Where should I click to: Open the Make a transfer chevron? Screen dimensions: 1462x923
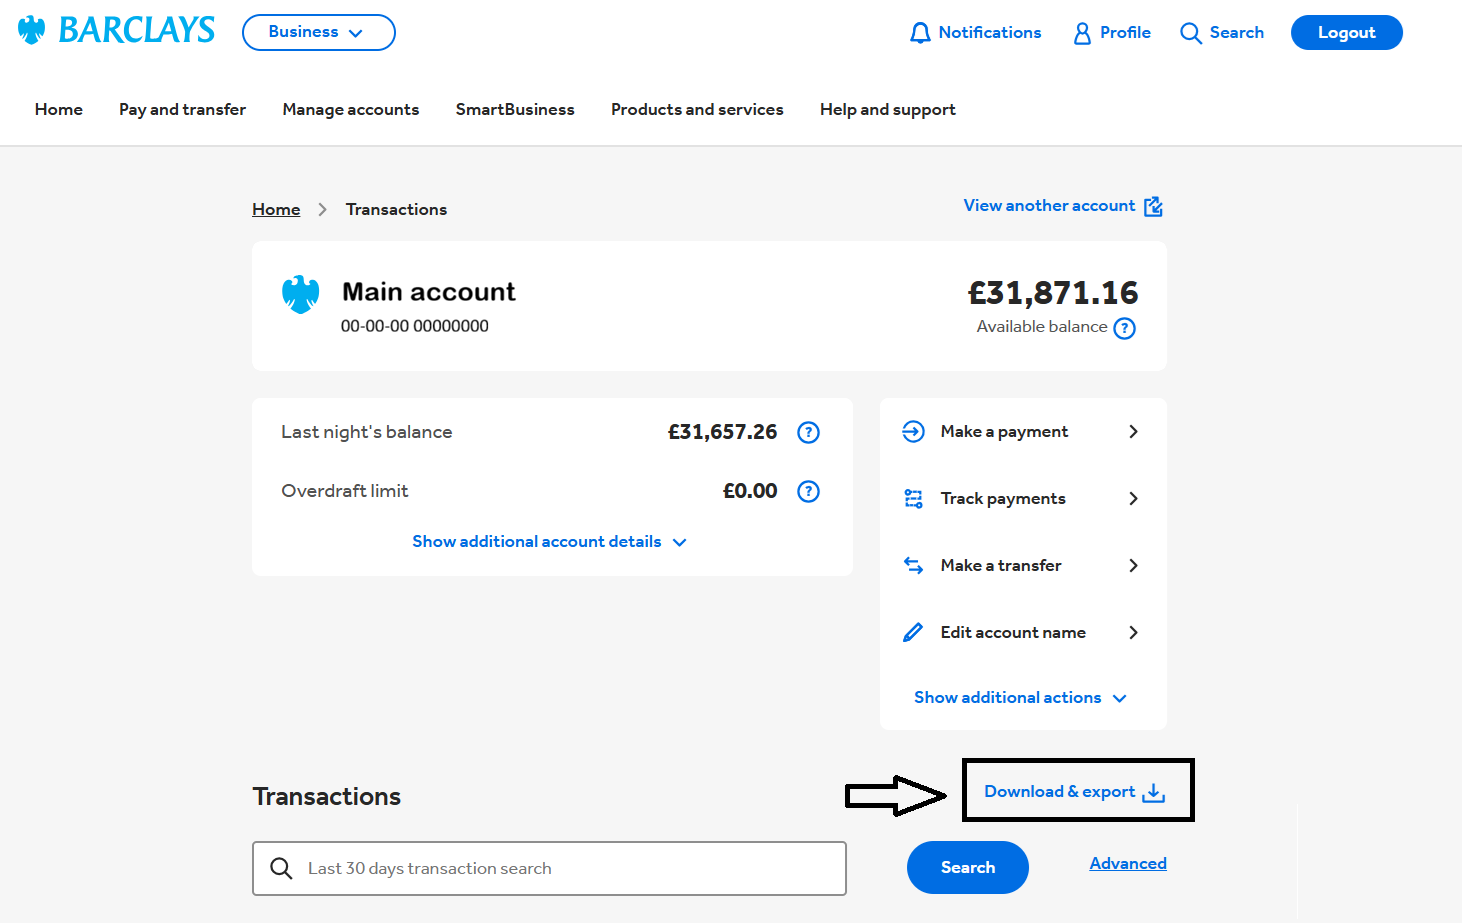(x=1133, y=565)
